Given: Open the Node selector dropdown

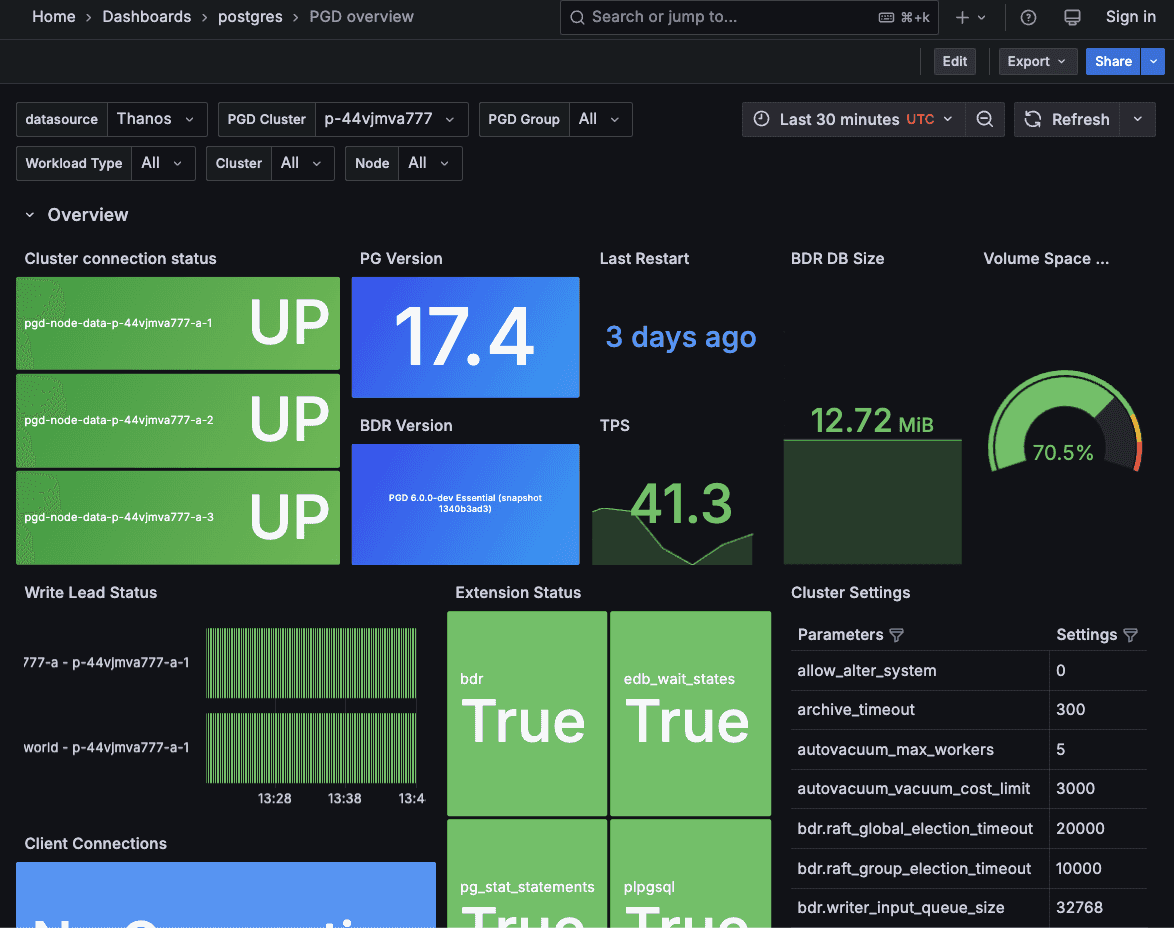Looking at the screenshot, I should (x=429, y=163).
